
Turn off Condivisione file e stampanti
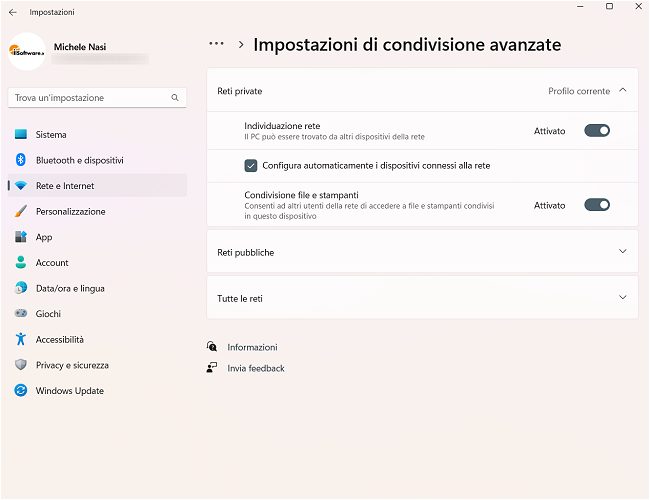tap(597, 205)
